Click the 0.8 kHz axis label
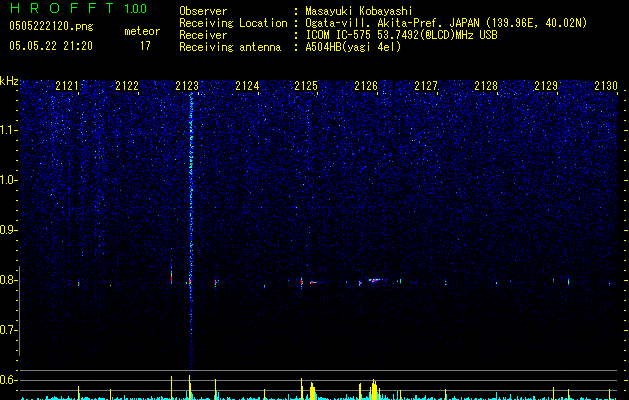629x400 pixels. pos(8,280)
